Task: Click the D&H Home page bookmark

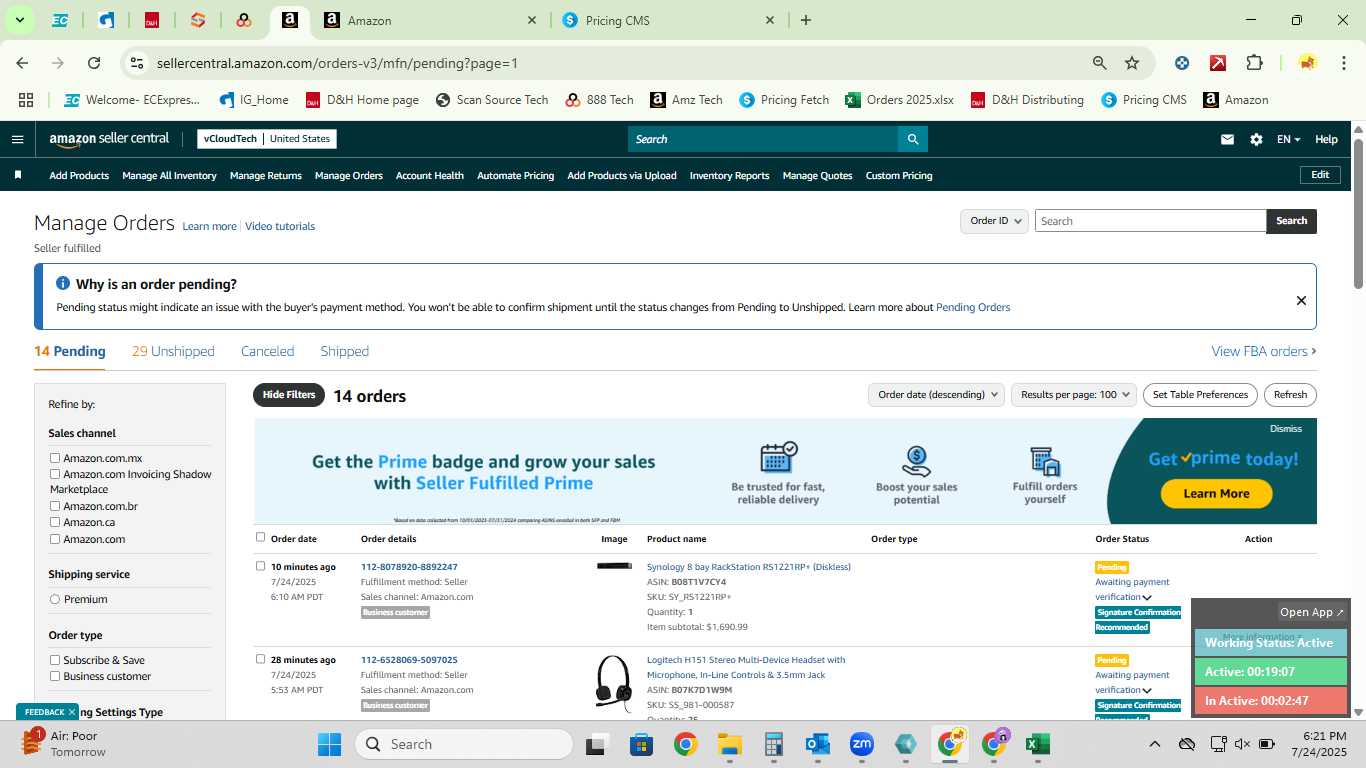Action: point(362,100)
